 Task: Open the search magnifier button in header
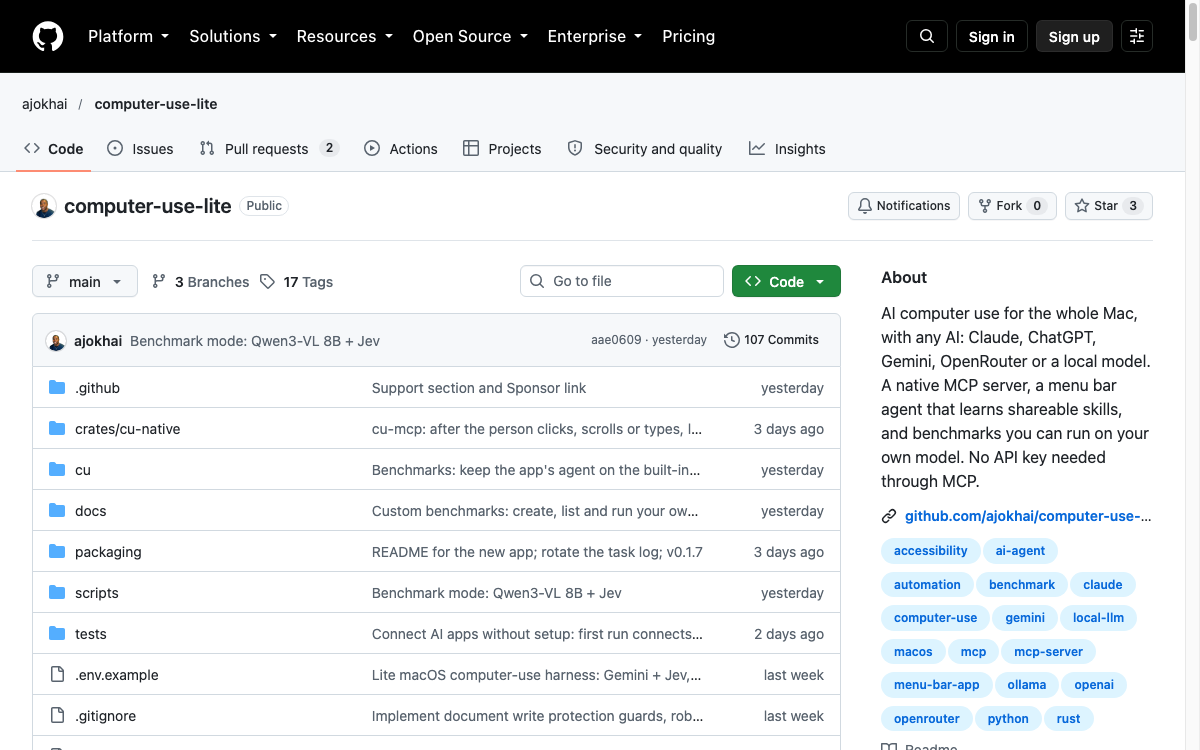927,37
